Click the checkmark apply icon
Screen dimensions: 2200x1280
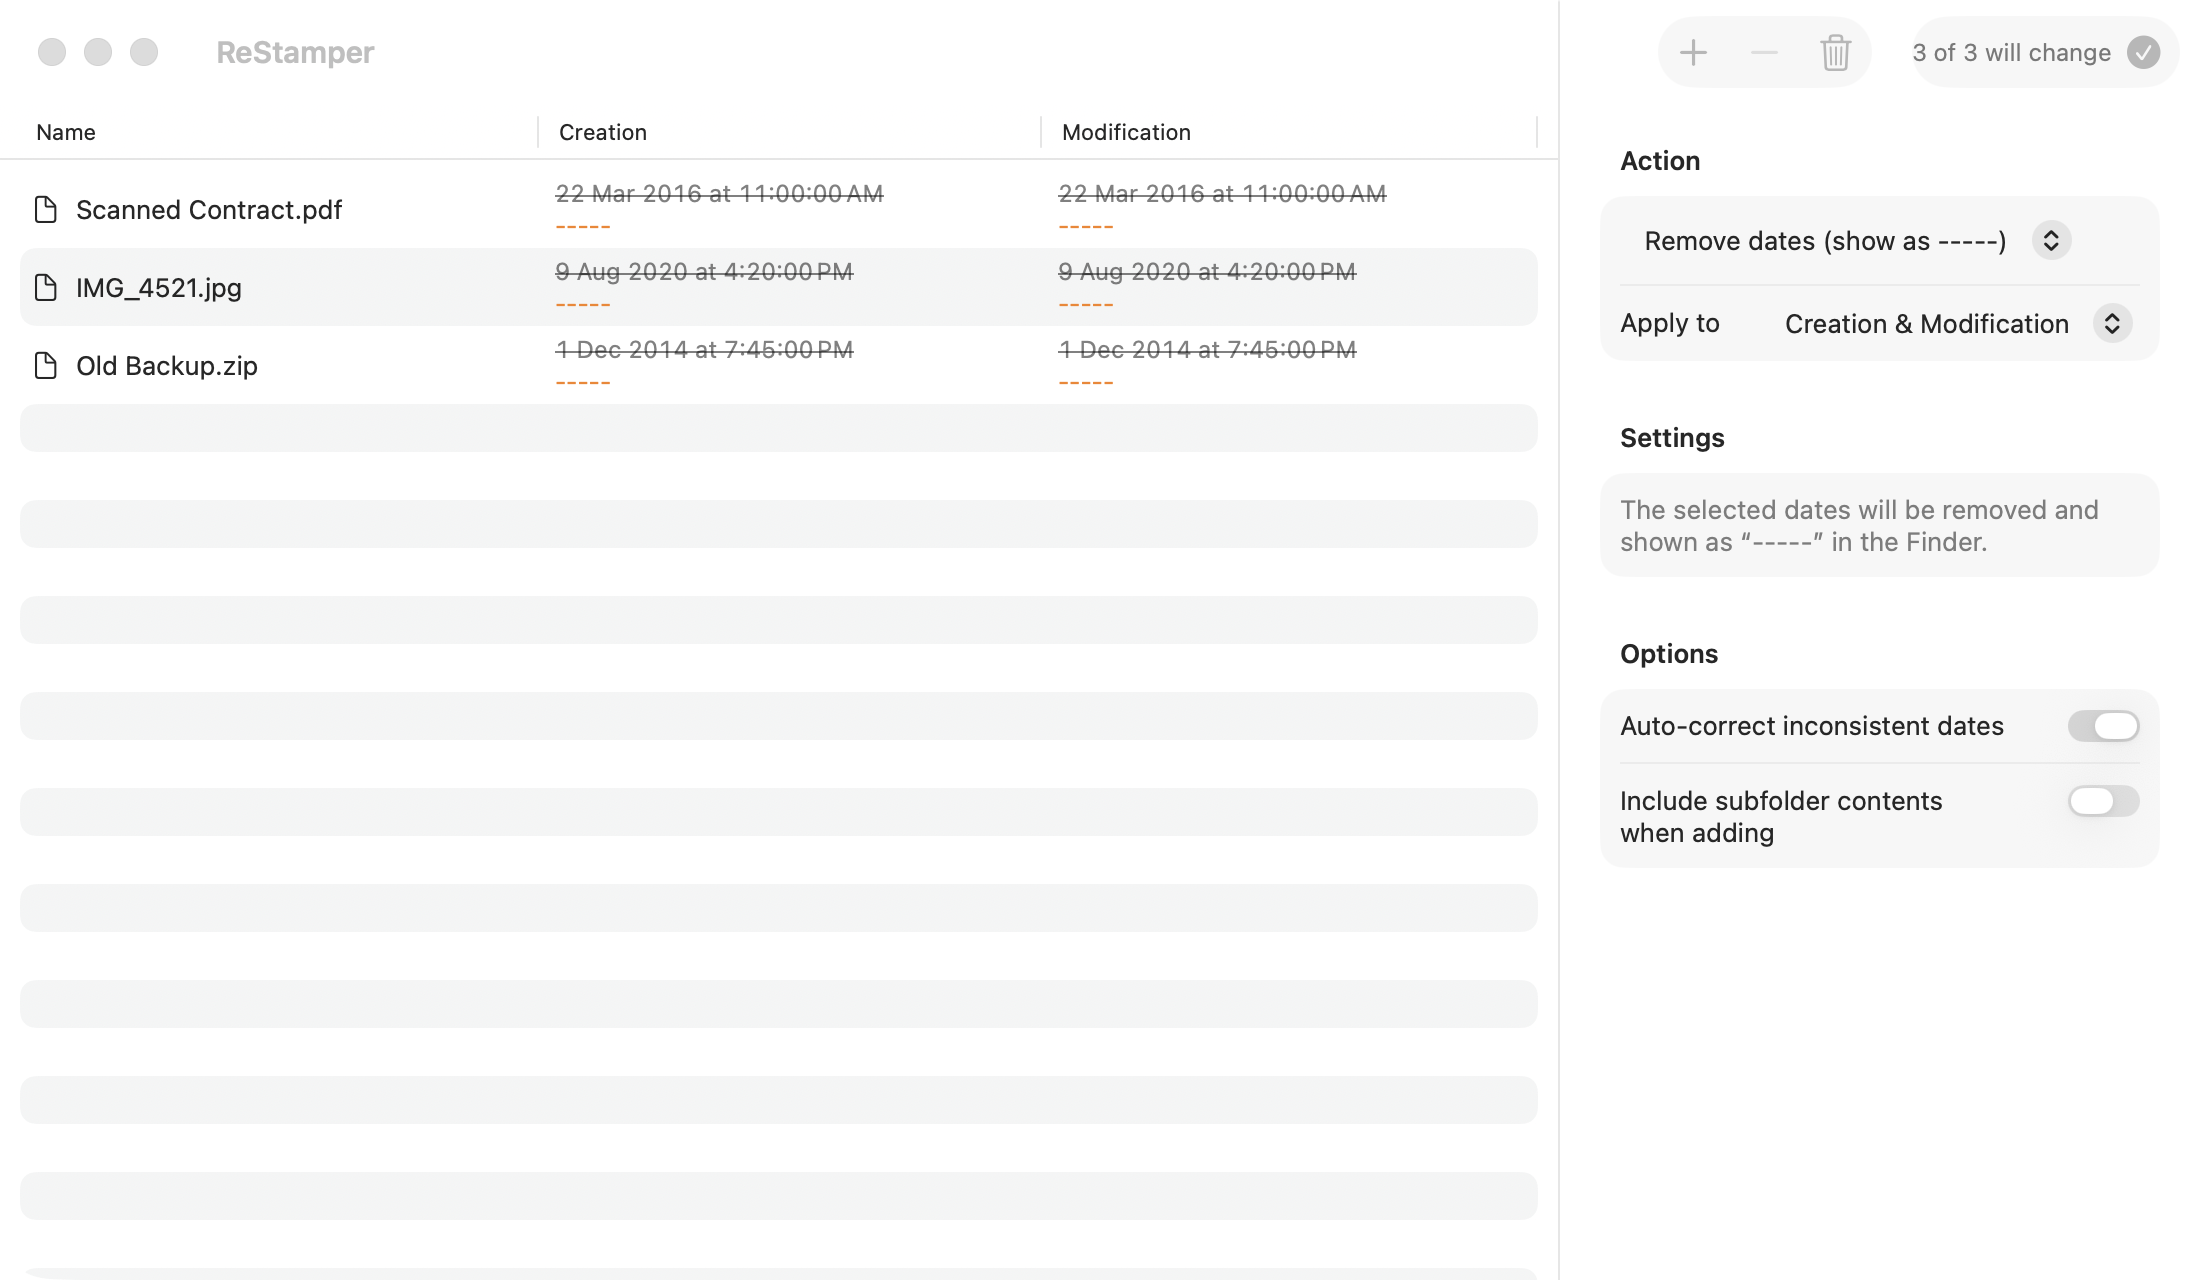pyautogui.click(x=2143, y=52)
